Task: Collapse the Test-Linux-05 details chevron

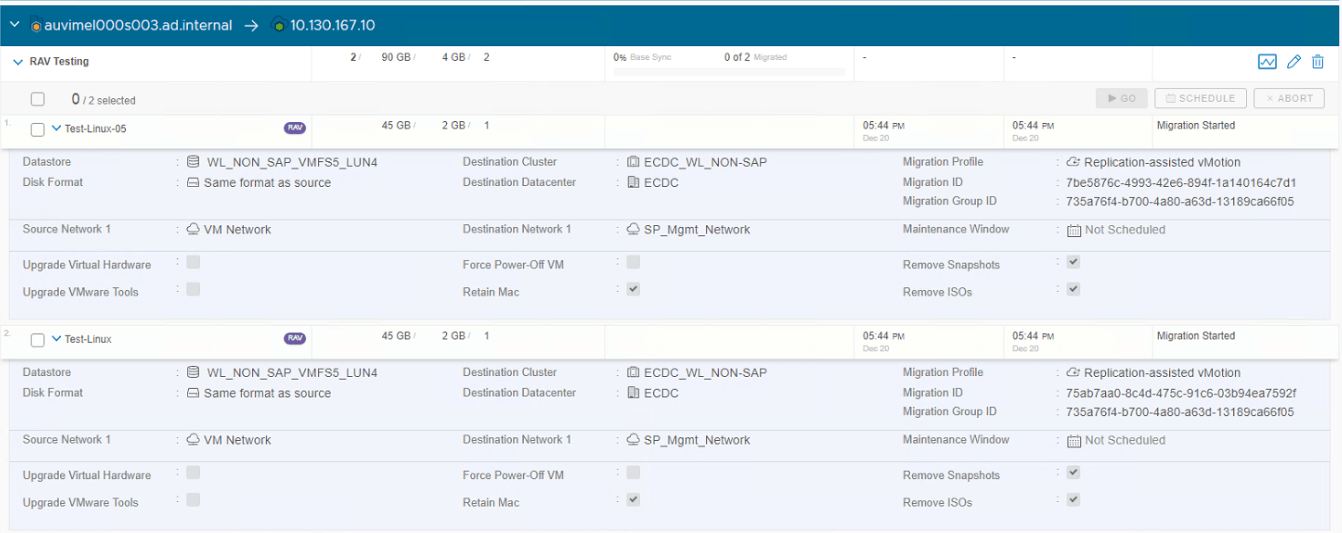Action: [x=56, y=128]
